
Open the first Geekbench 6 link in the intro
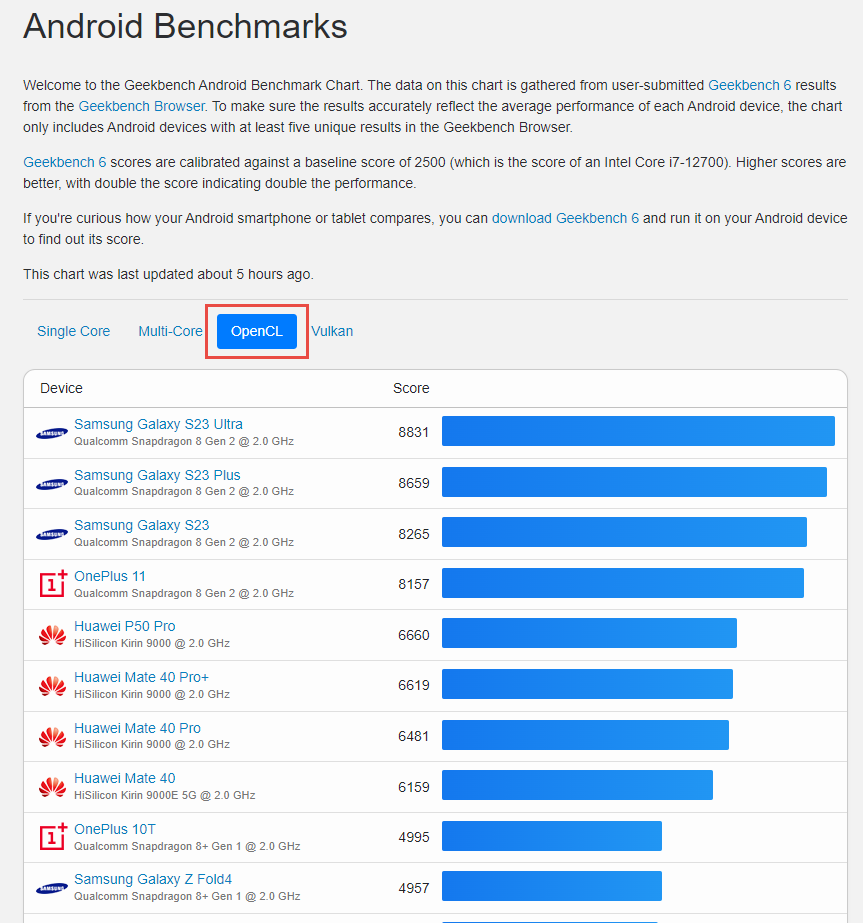pos(749,85)
